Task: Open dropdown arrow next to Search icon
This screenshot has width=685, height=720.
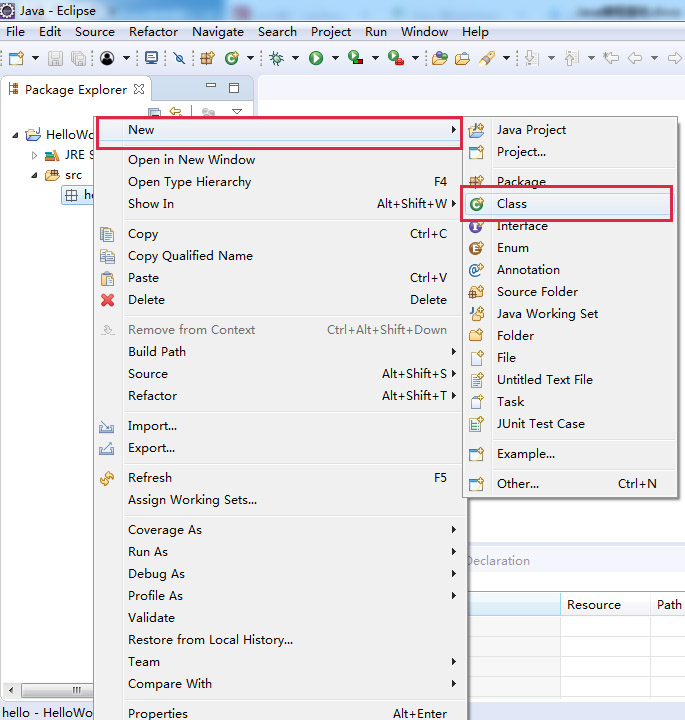Action: click(506, 58)
